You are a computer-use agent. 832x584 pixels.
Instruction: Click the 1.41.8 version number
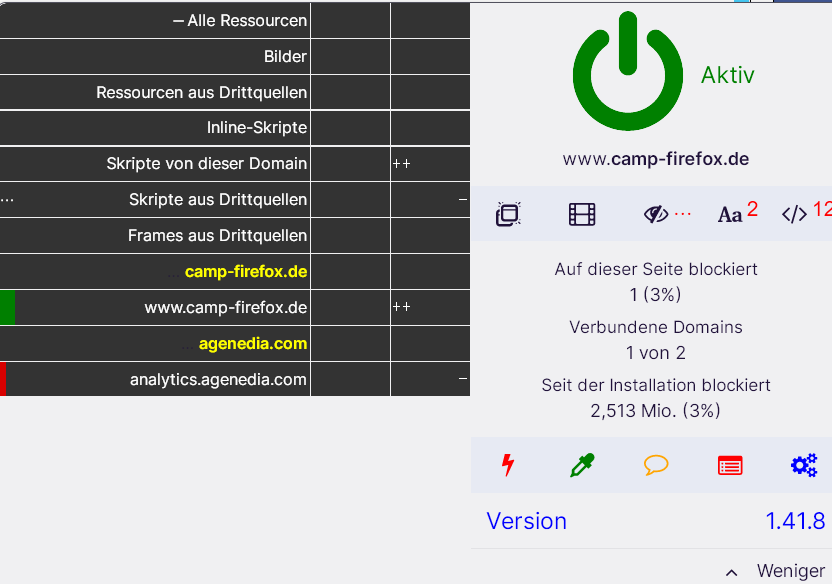coord(795,521)
